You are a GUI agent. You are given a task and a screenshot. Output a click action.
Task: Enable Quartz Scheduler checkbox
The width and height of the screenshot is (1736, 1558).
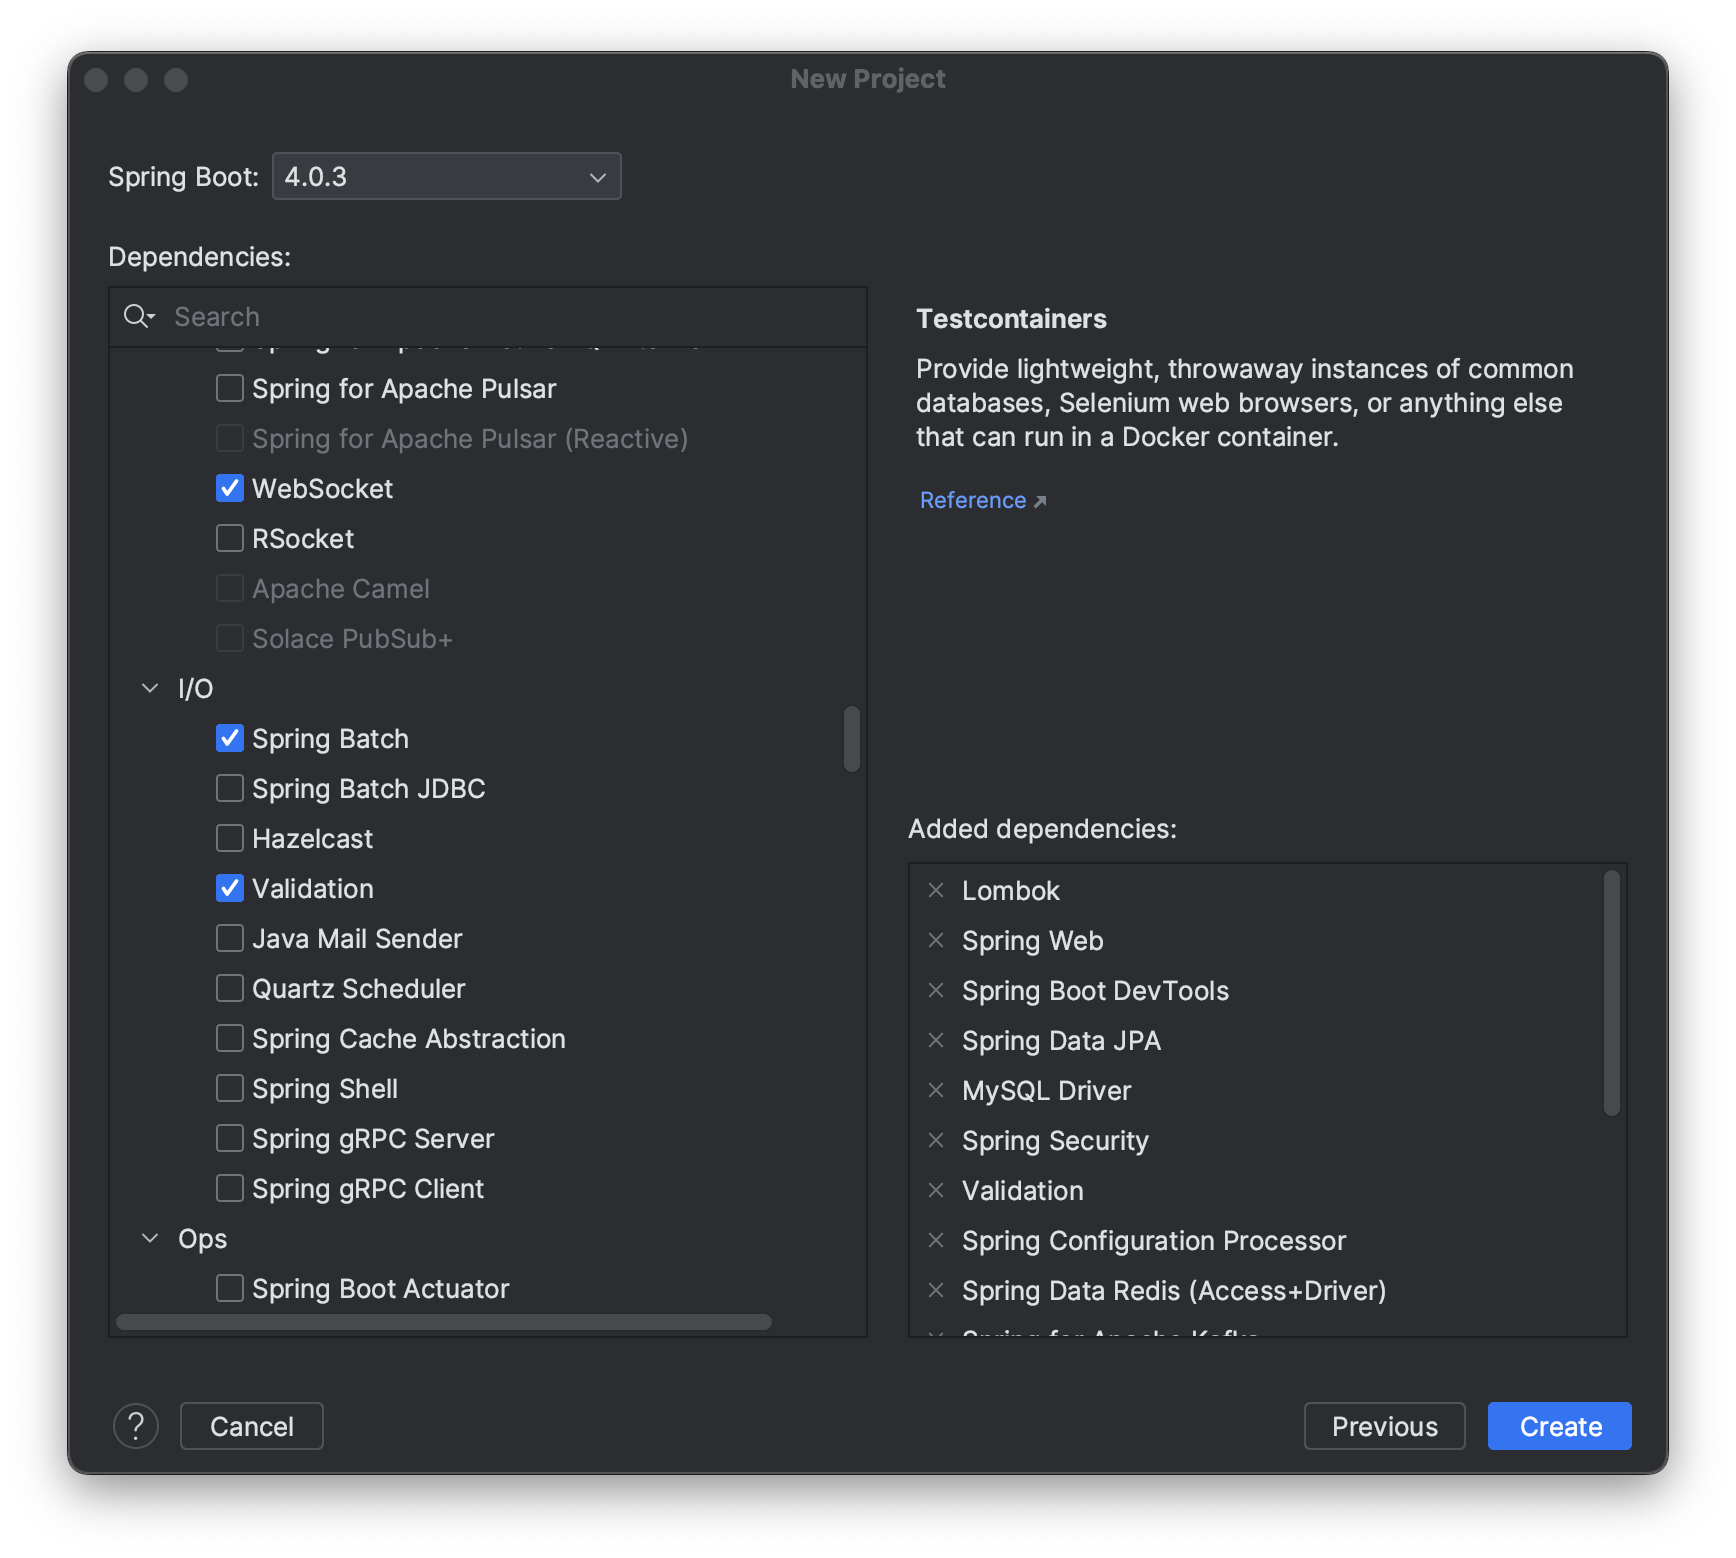click(230, 988)
